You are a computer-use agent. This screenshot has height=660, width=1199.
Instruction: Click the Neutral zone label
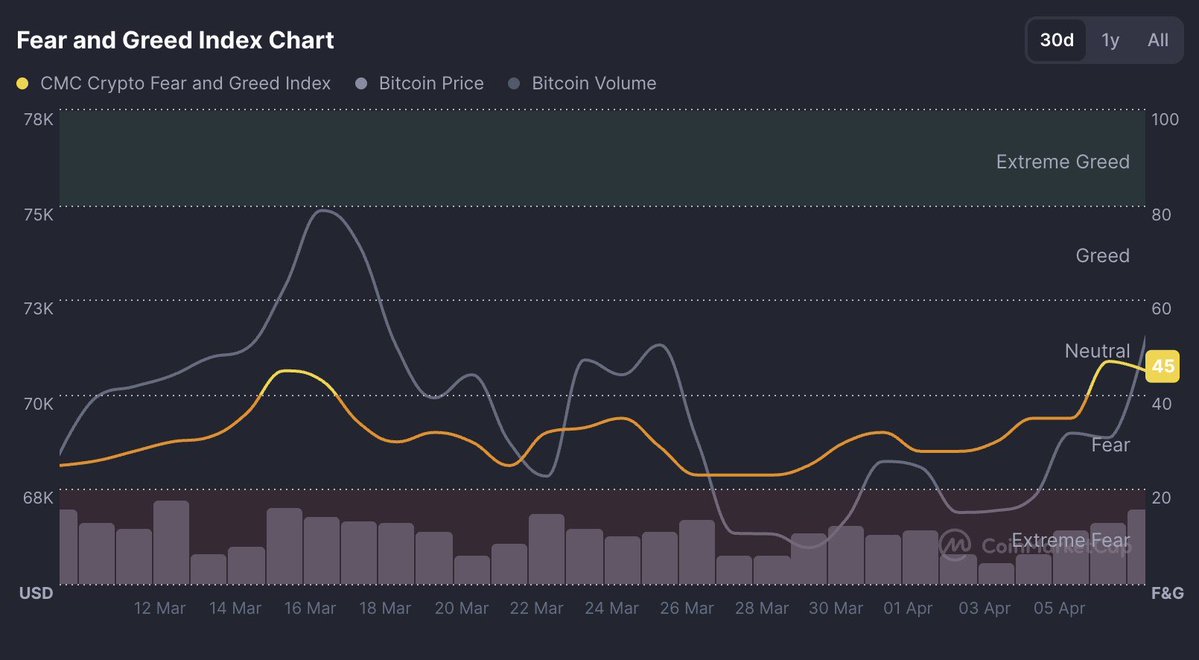tap(1097, 351)
